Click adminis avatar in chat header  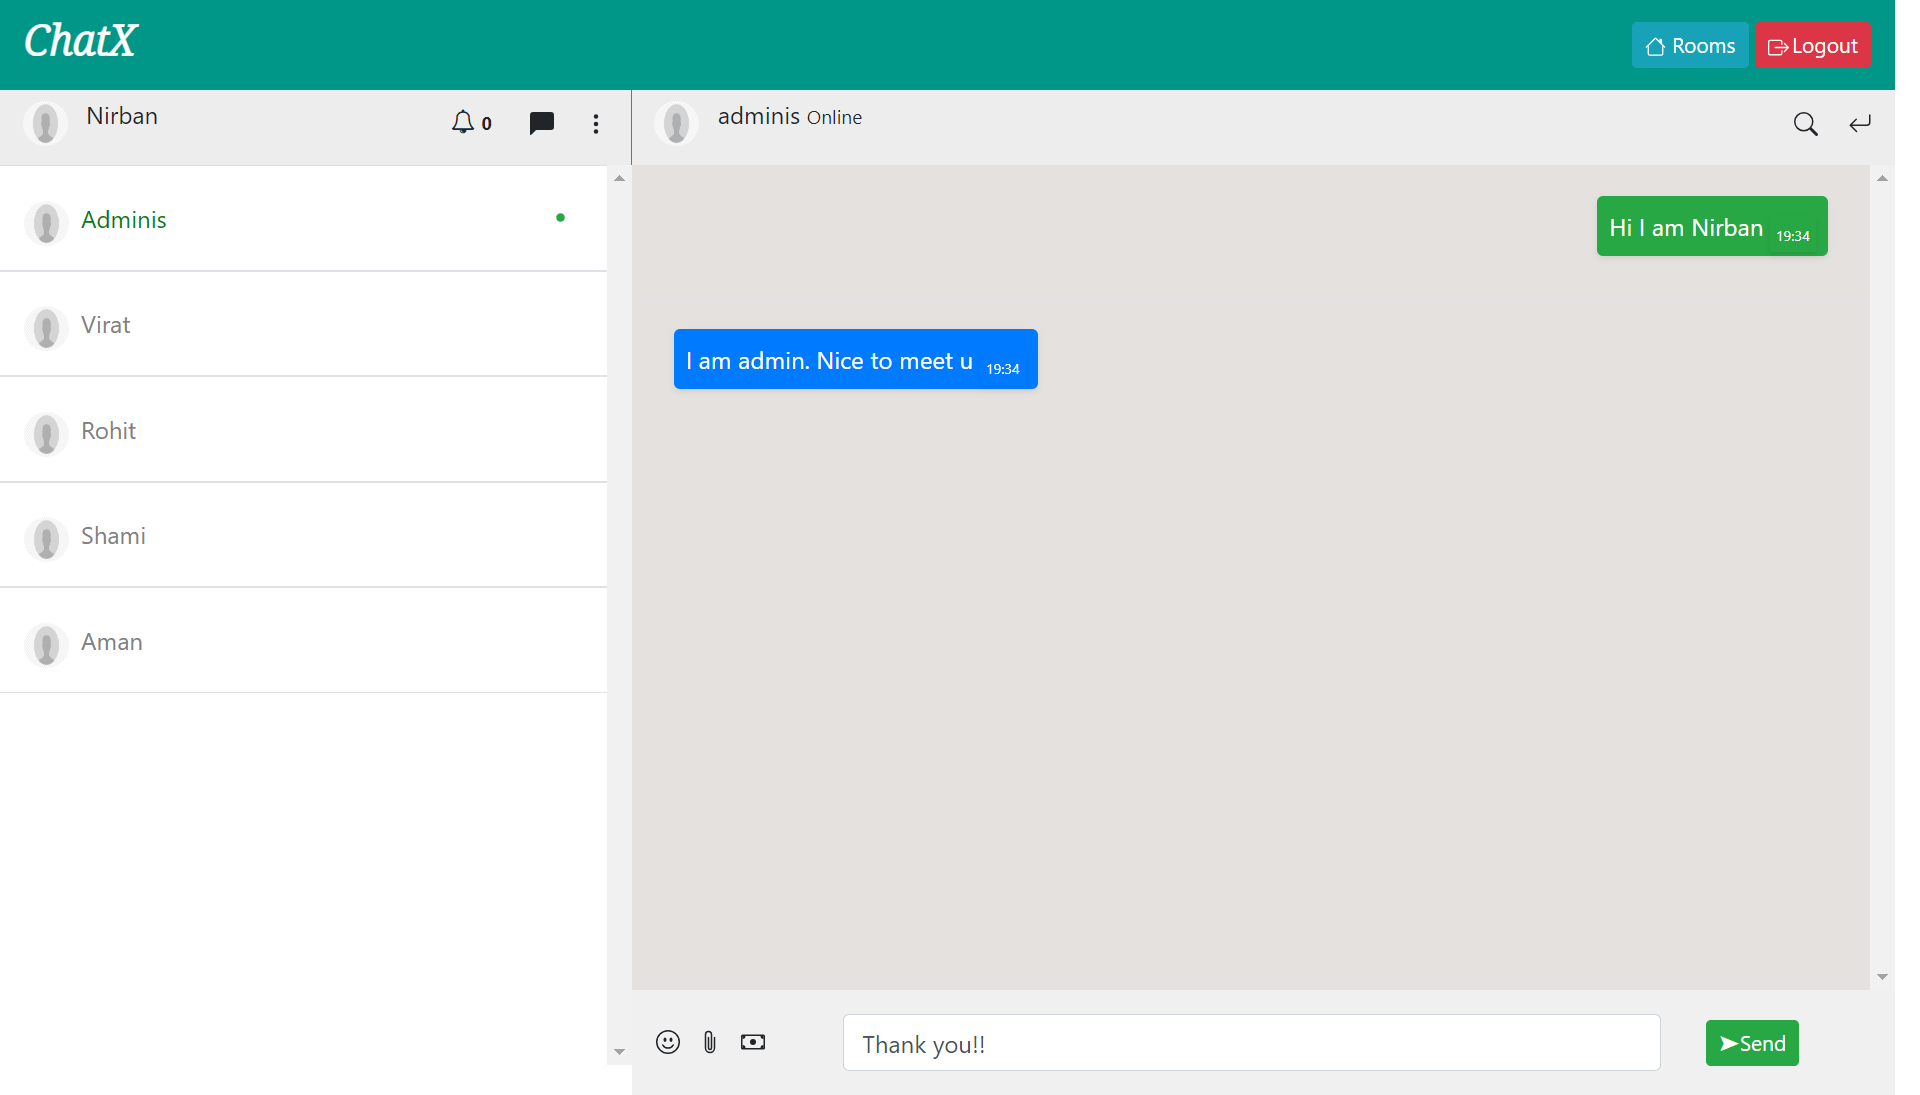click(x=676, y=123)
